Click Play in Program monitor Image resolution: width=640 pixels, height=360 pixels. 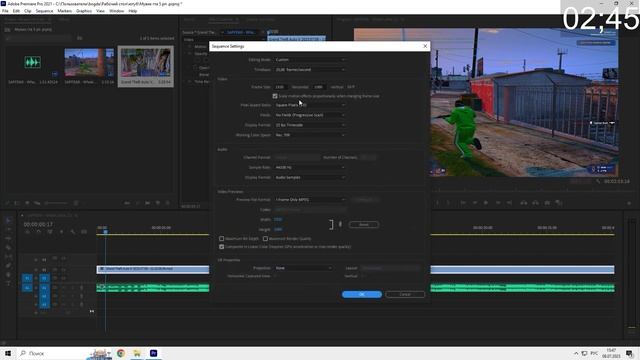click(486, 203)
